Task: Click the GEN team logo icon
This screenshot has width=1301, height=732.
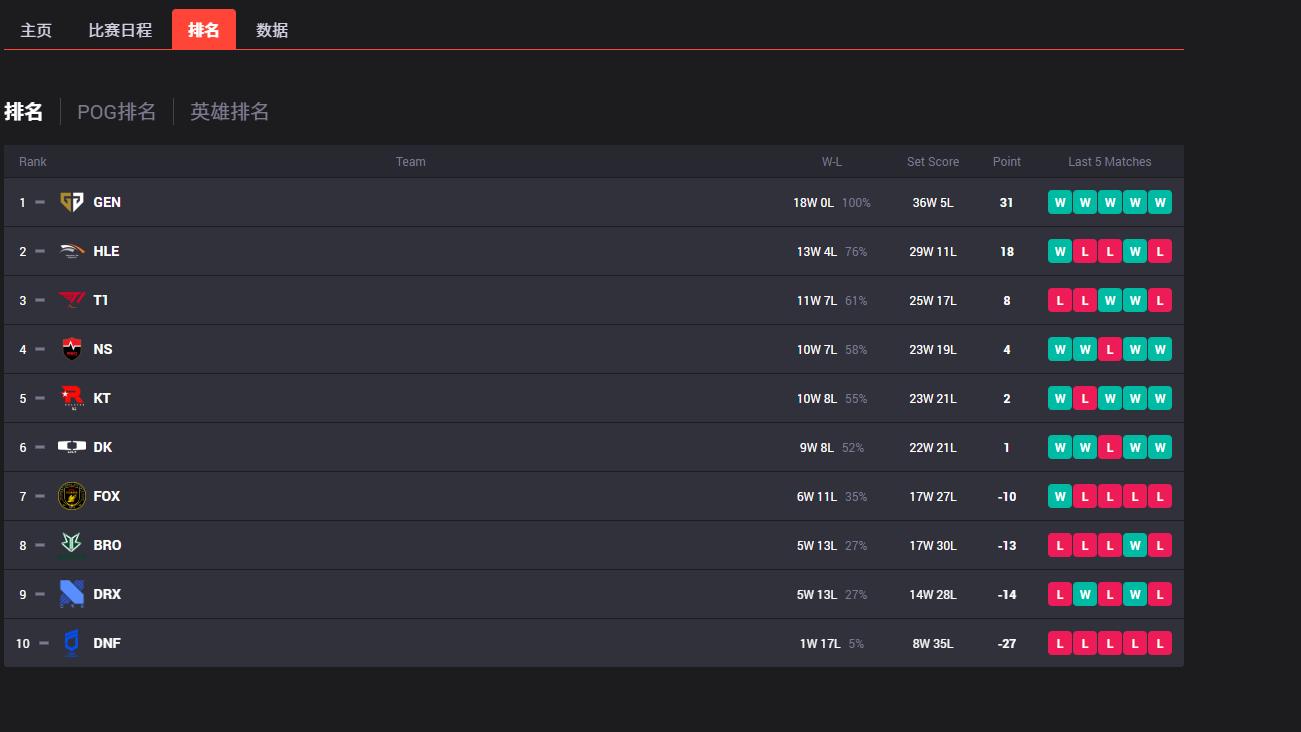Action: pyautogui.click(x=72, y=202)
